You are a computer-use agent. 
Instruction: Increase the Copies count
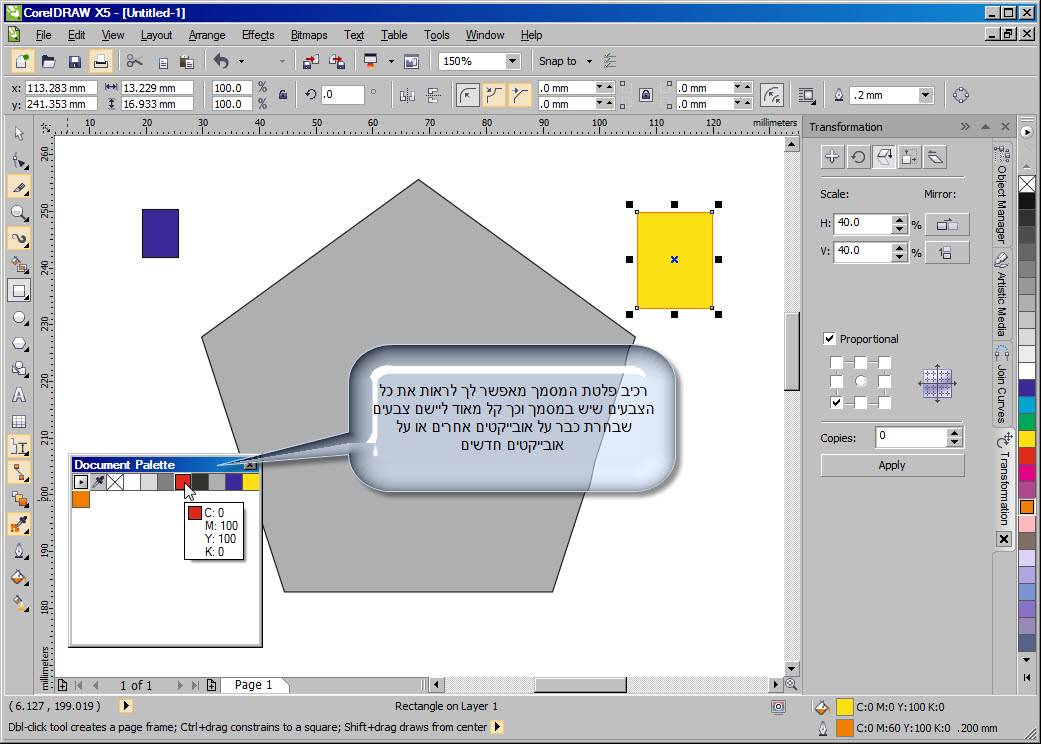(x=954, y=432)
